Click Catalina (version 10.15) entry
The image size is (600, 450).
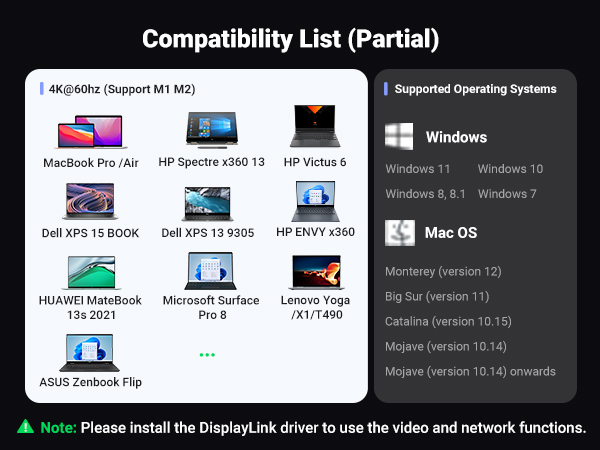448,321
